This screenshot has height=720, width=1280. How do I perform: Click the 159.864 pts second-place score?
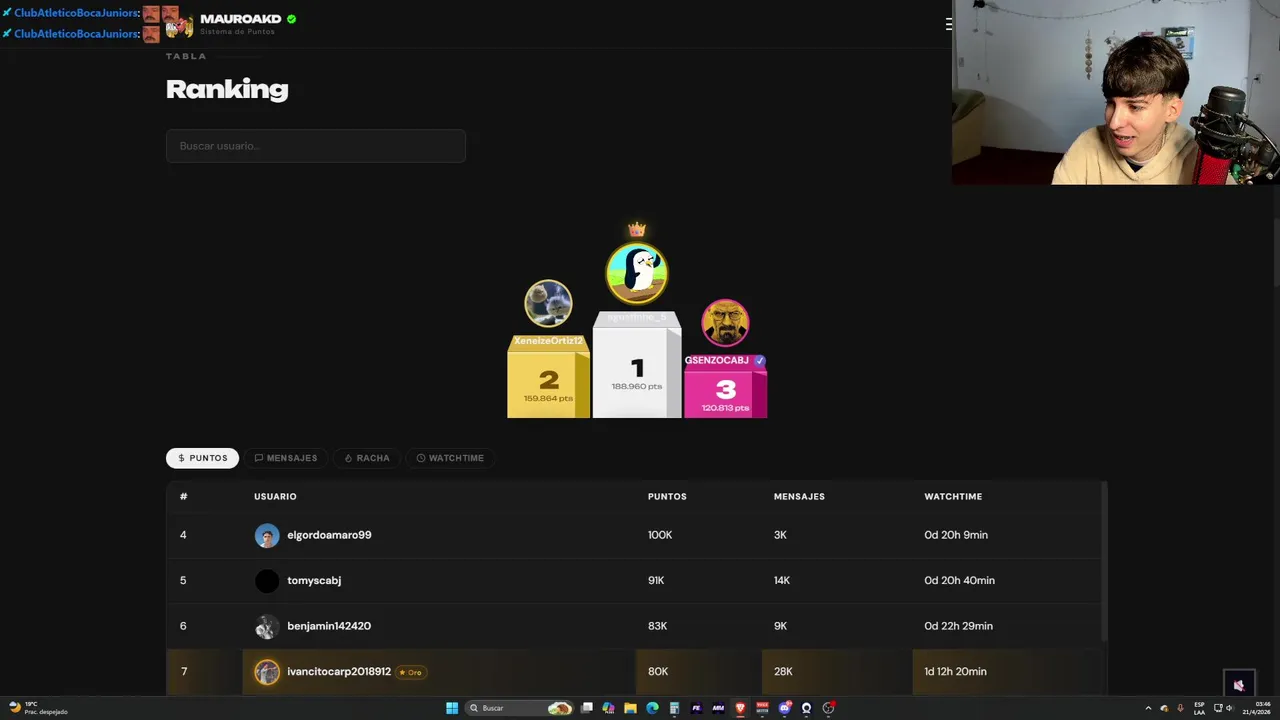[x=548, y=398]
